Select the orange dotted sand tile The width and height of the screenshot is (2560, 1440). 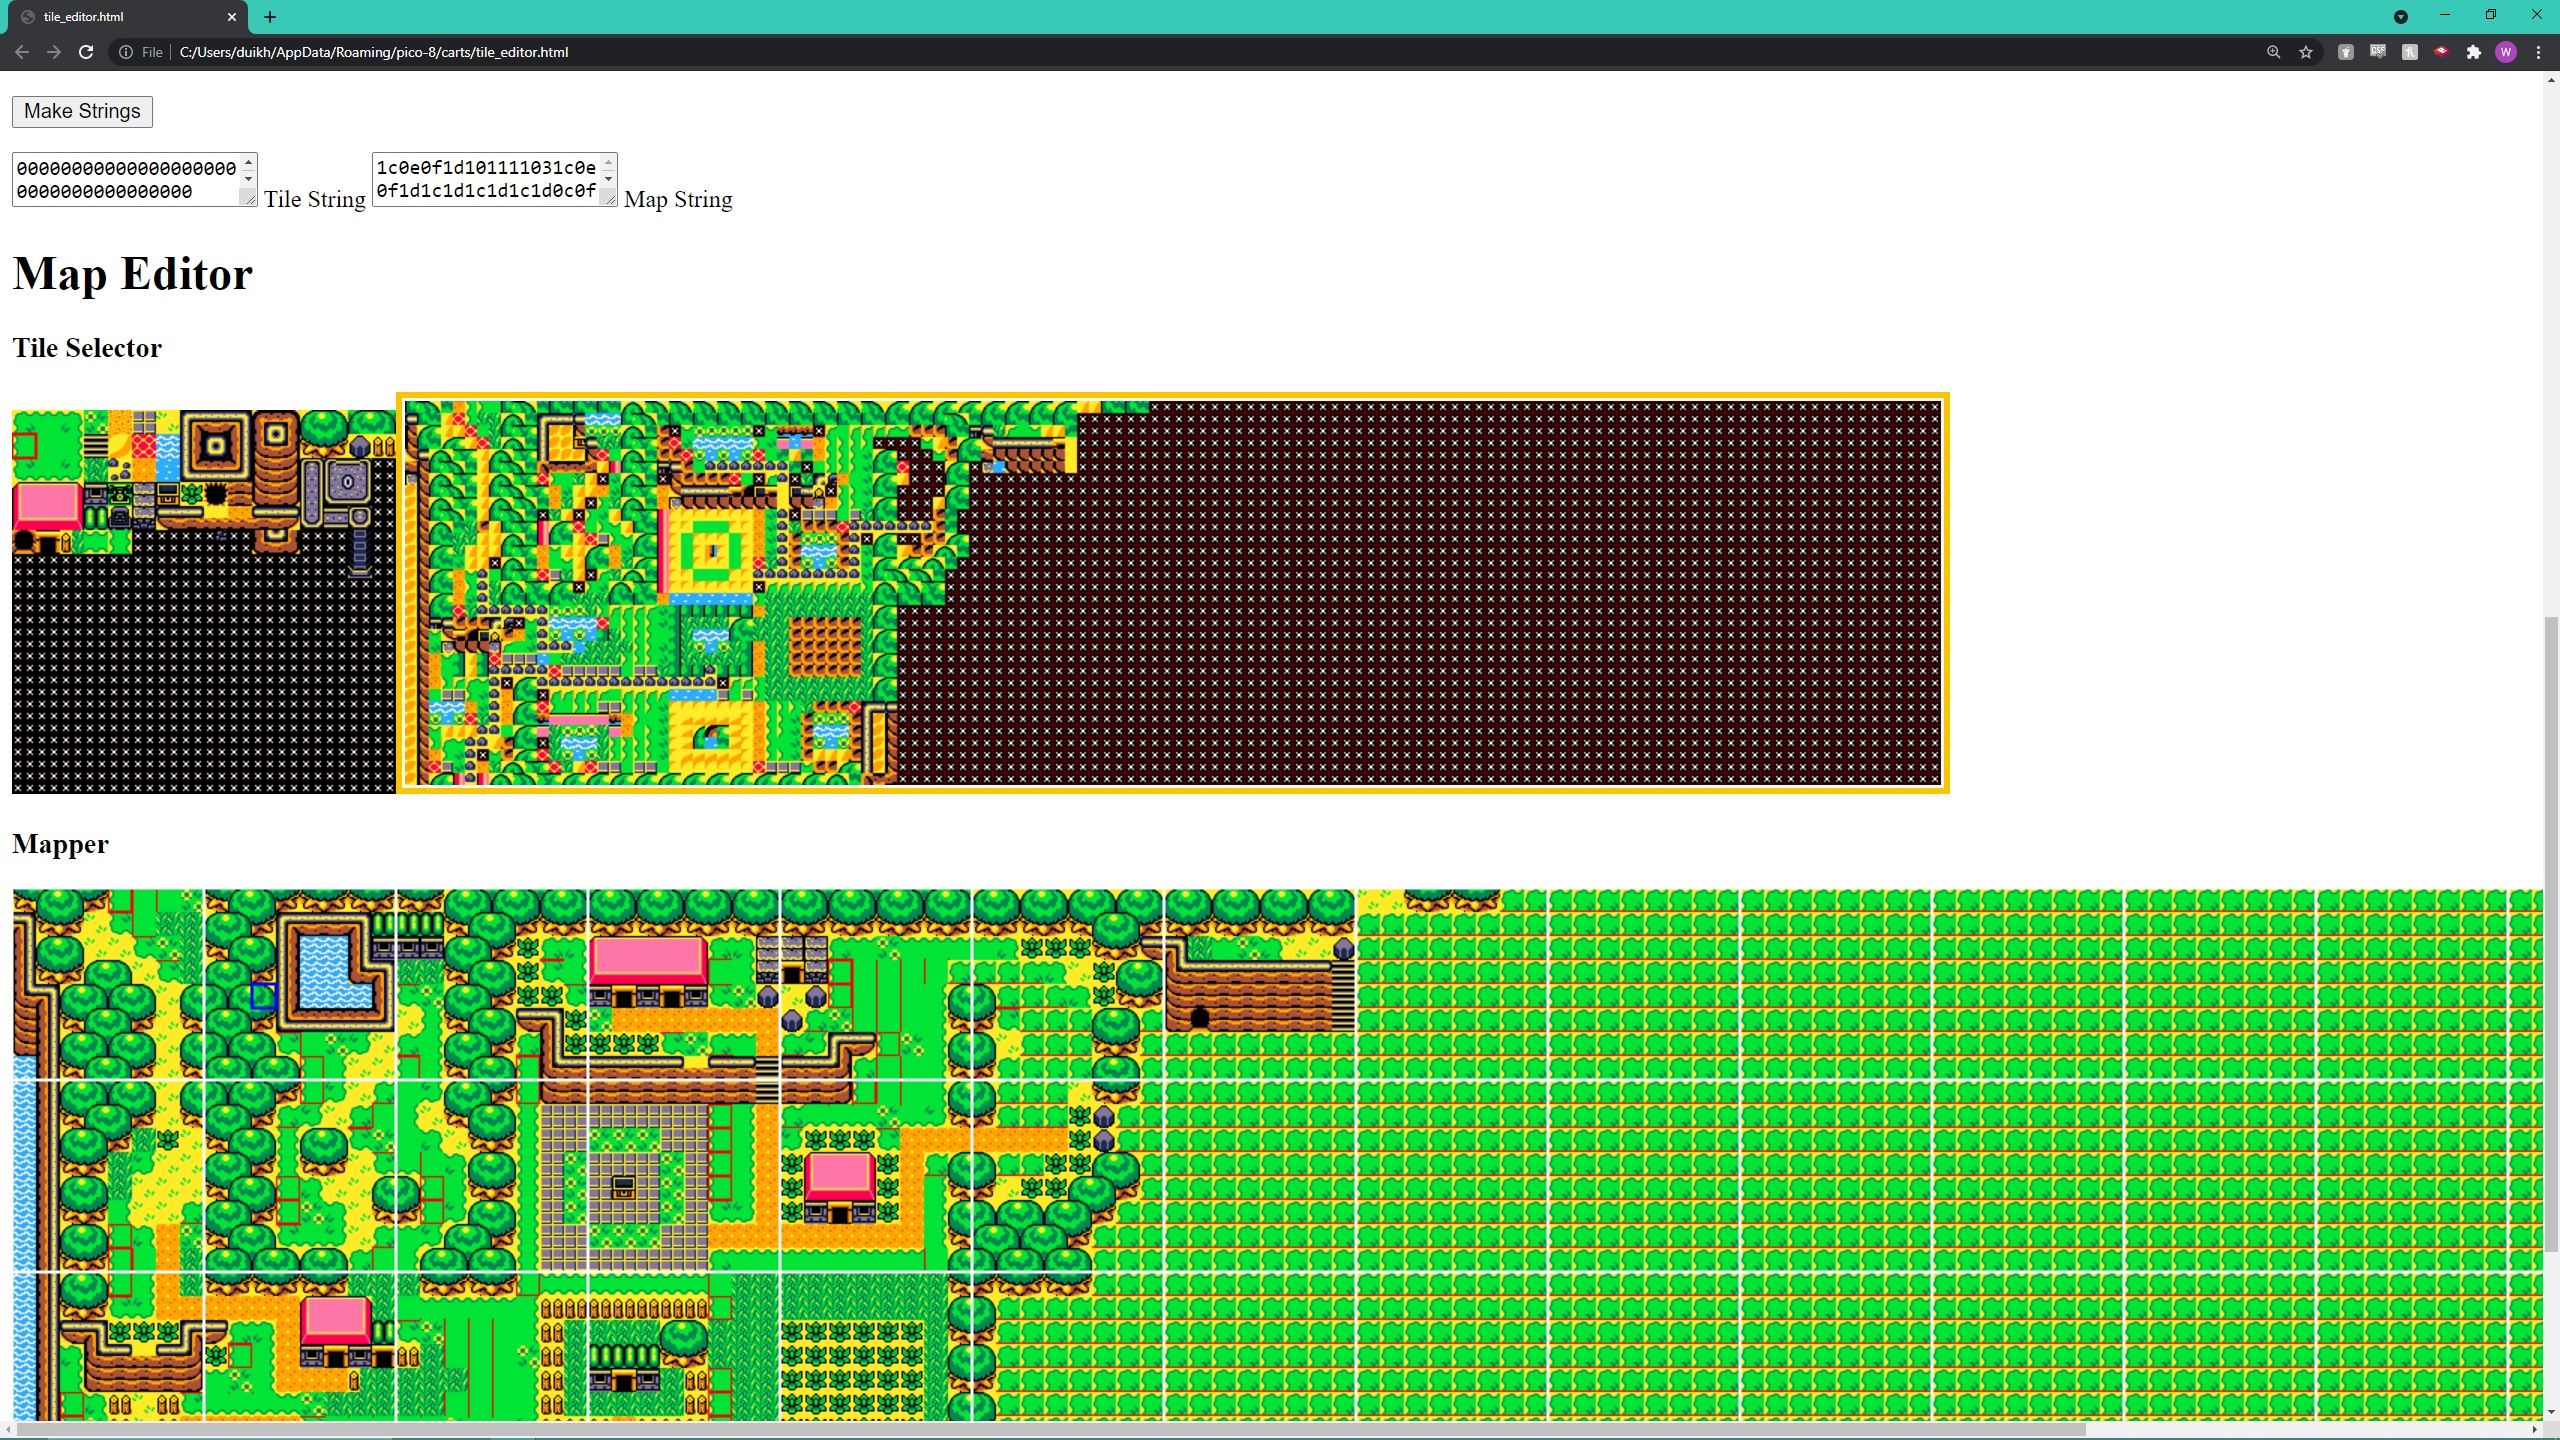coord(144,470)
